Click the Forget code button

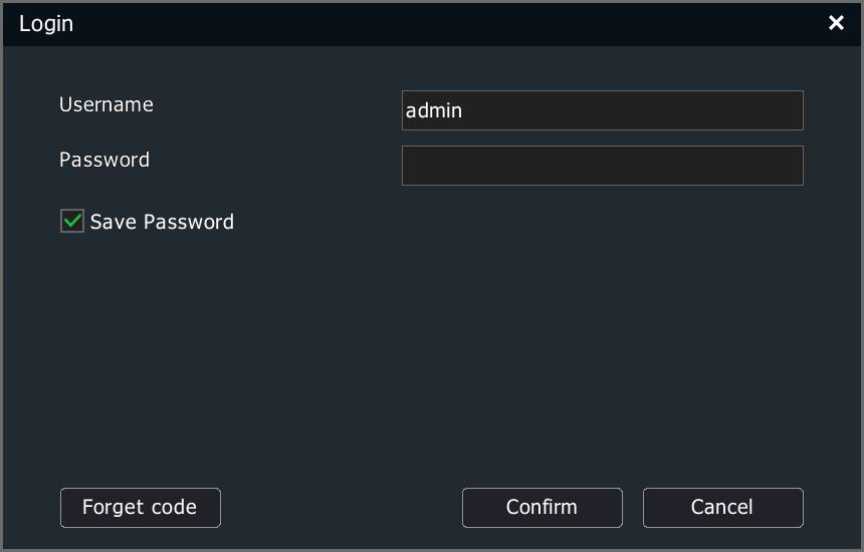coord(140,507)
